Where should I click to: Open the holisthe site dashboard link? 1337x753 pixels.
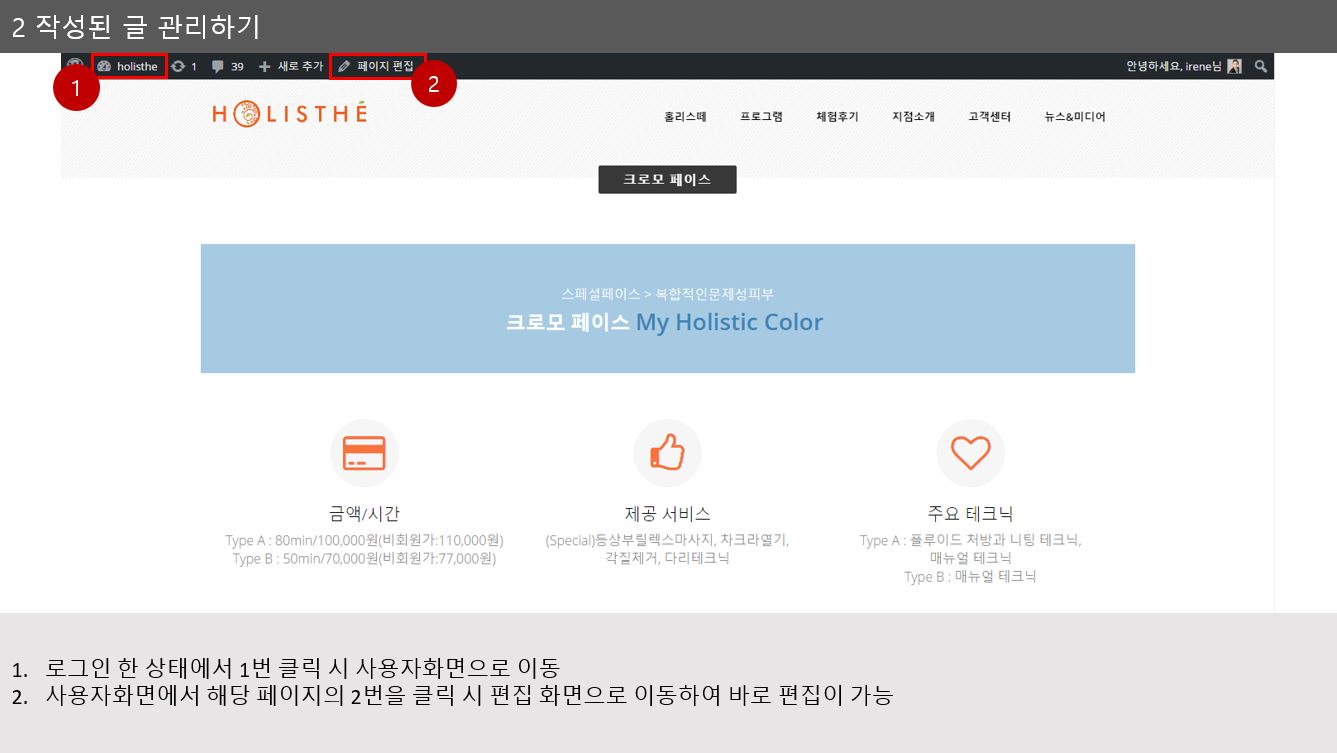(x=129, y=66)
